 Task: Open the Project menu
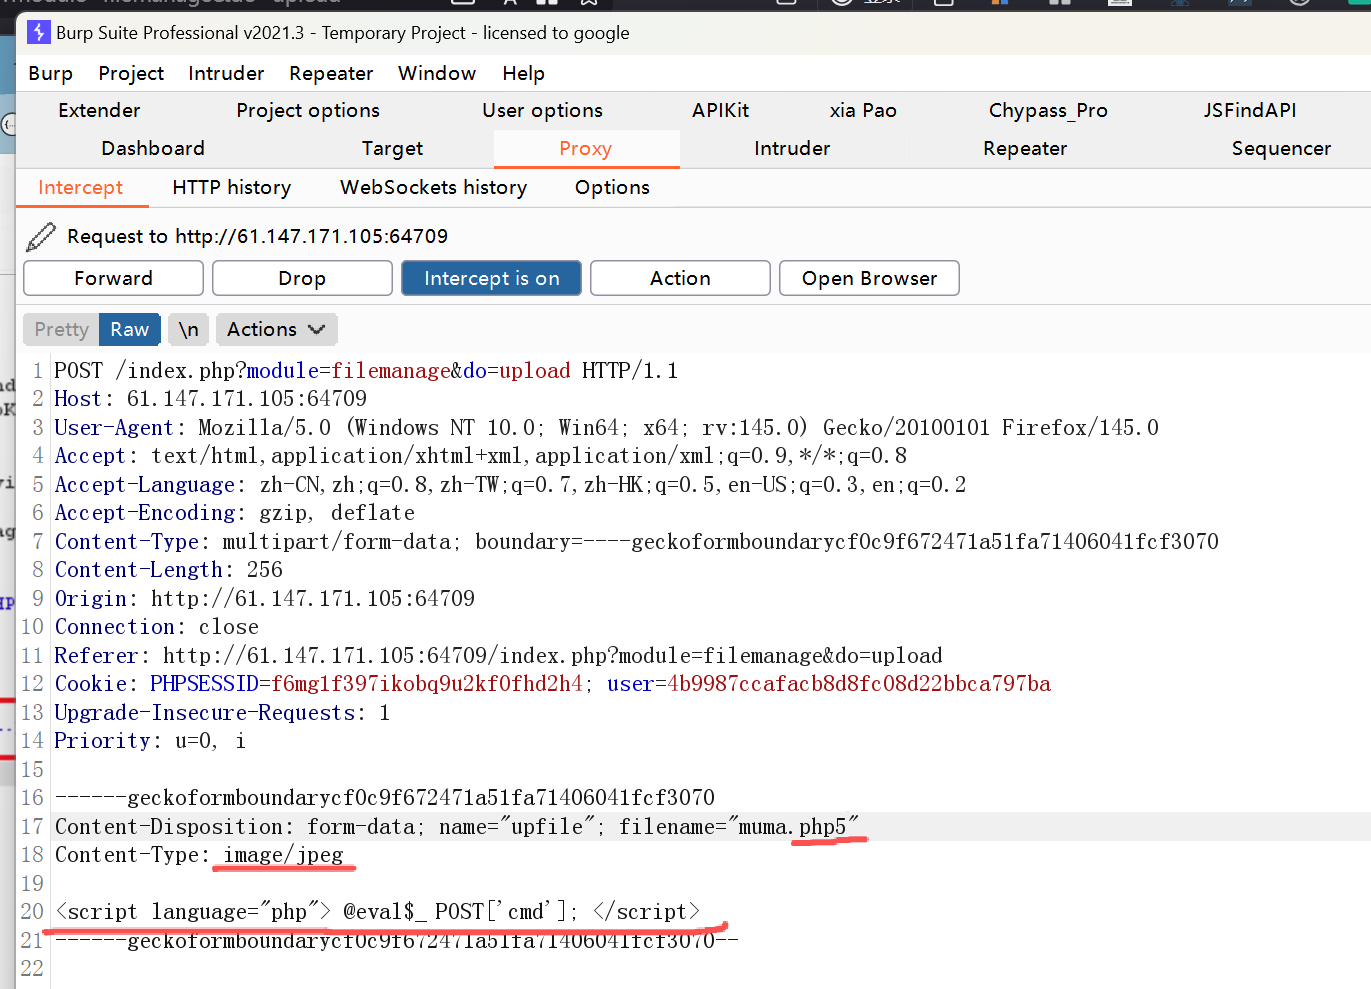point(131,73)
